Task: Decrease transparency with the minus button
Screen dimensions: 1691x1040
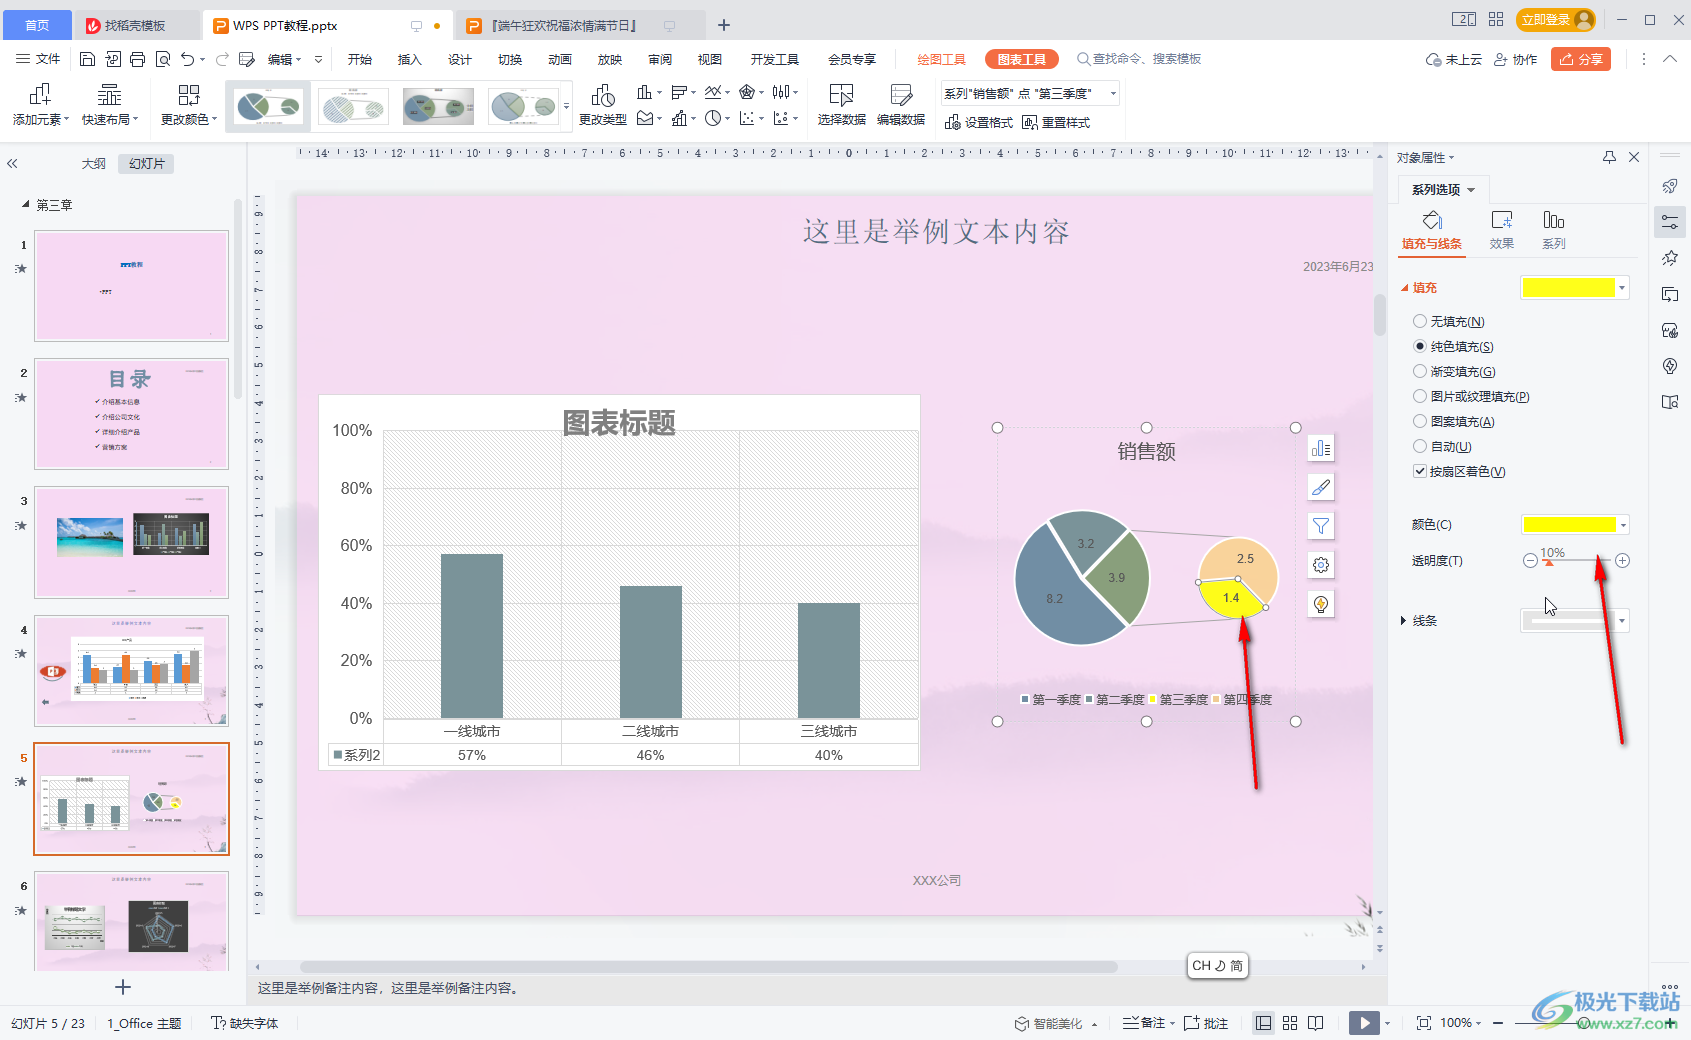Action: tap(1530, 561)
